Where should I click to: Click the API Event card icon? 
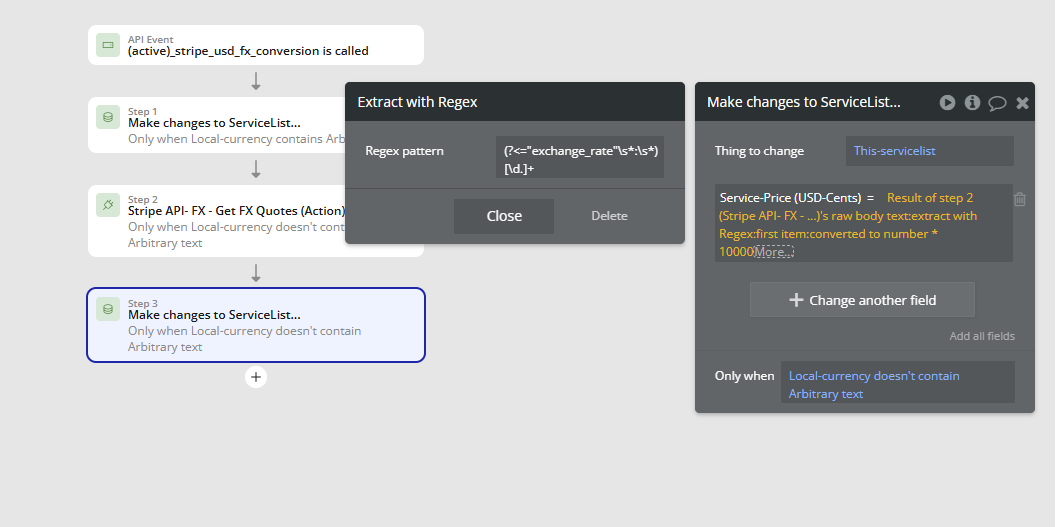(x=107, y=45)
